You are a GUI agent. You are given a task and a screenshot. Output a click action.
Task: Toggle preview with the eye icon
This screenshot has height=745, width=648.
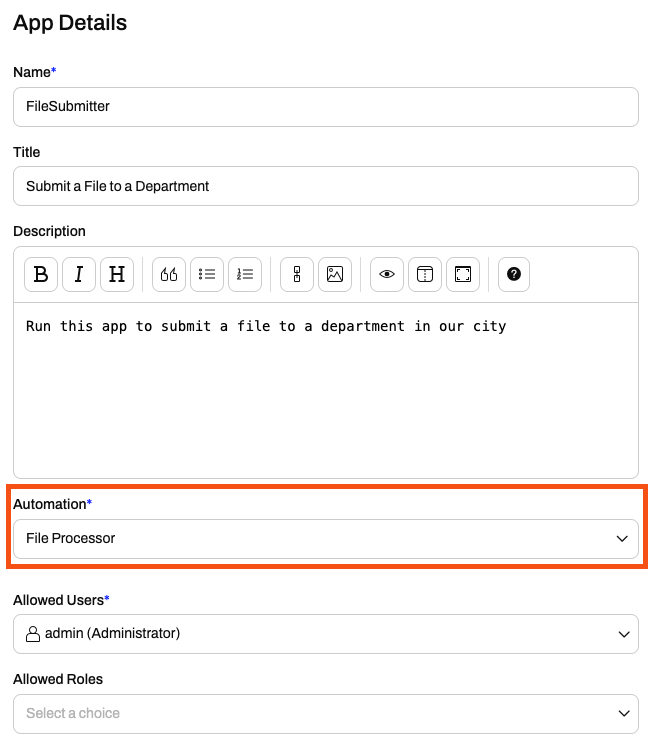click(387, 274)
